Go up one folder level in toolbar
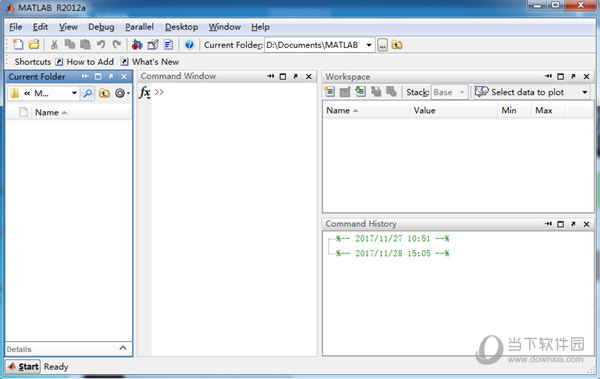The image size is (600, 379). tap(397, 45)
